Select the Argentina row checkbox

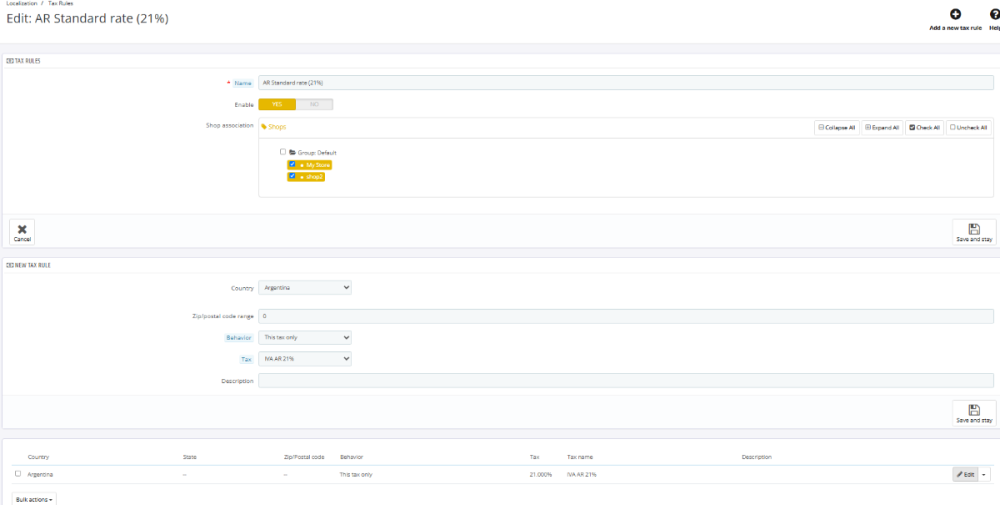(x=18, y=474)
